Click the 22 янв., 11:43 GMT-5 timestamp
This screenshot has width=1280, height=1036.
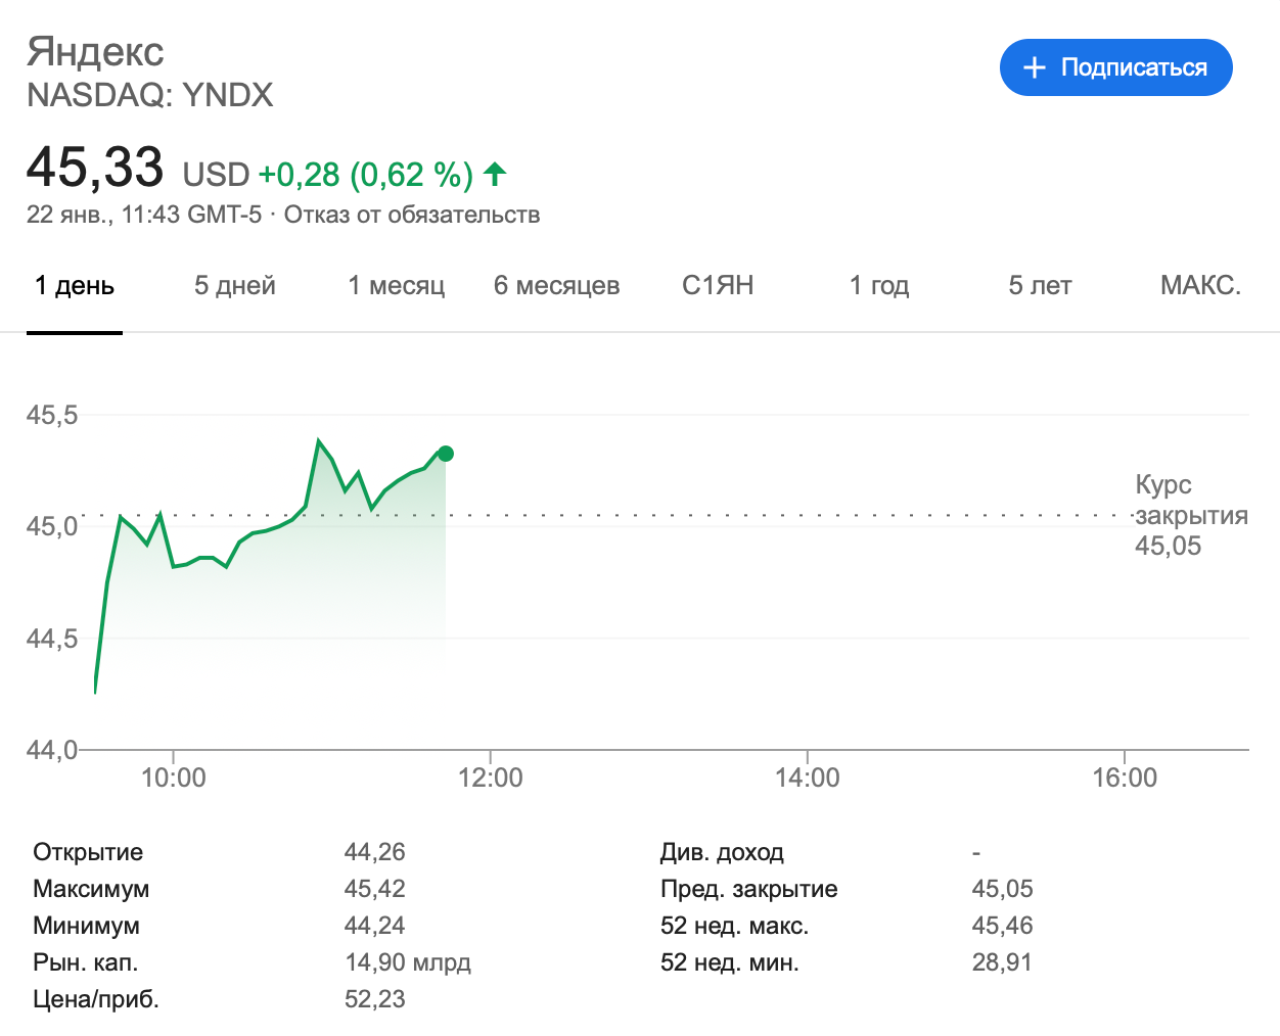(x=144, y=215)
